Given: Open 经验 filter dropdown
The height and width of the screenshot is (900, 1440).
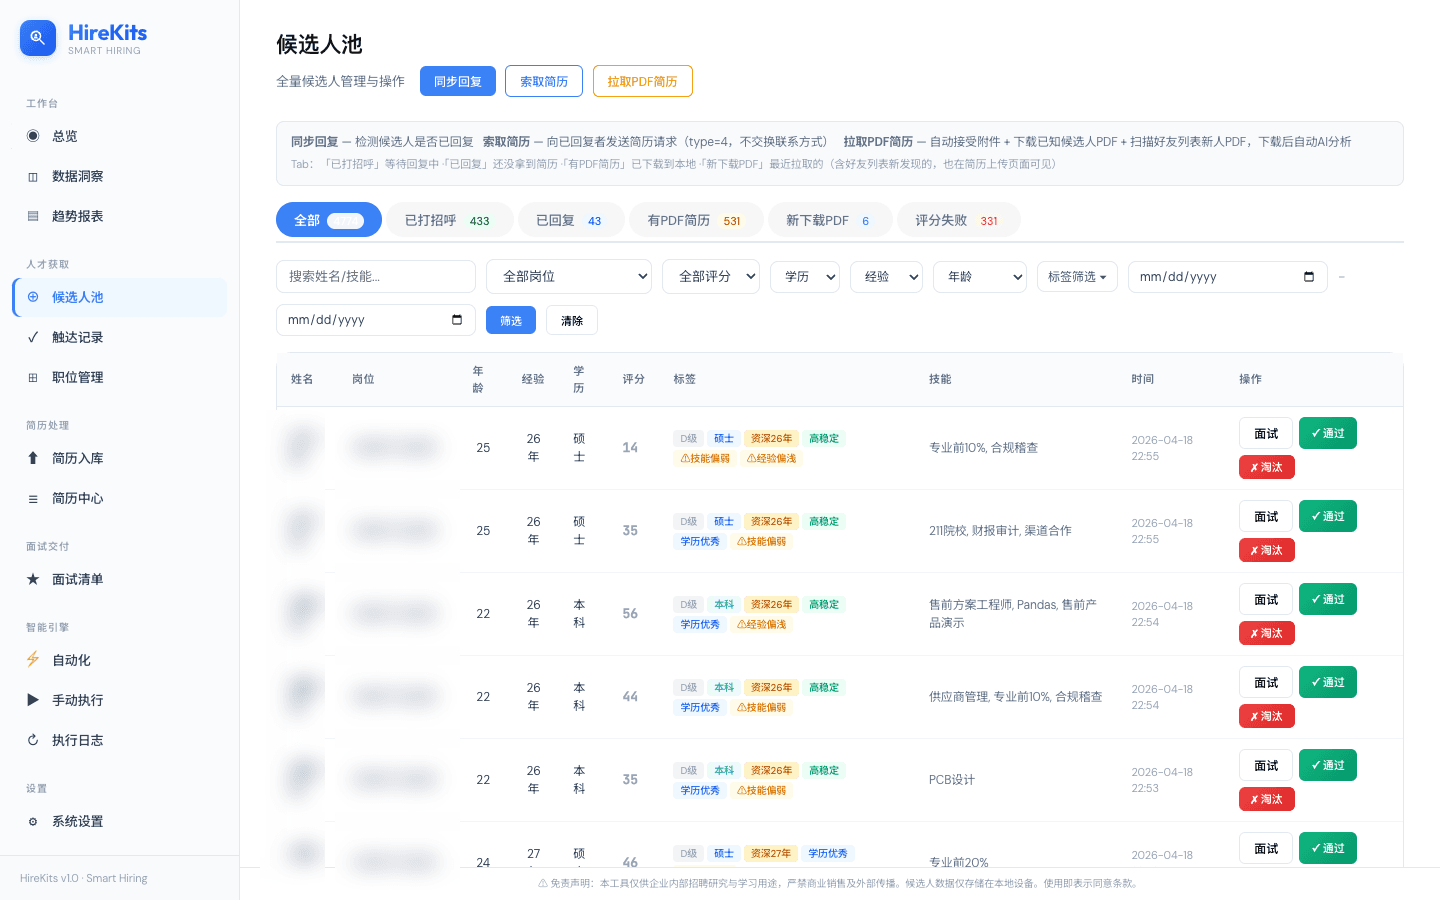Looking at the screenshot, I should [886, 277].
